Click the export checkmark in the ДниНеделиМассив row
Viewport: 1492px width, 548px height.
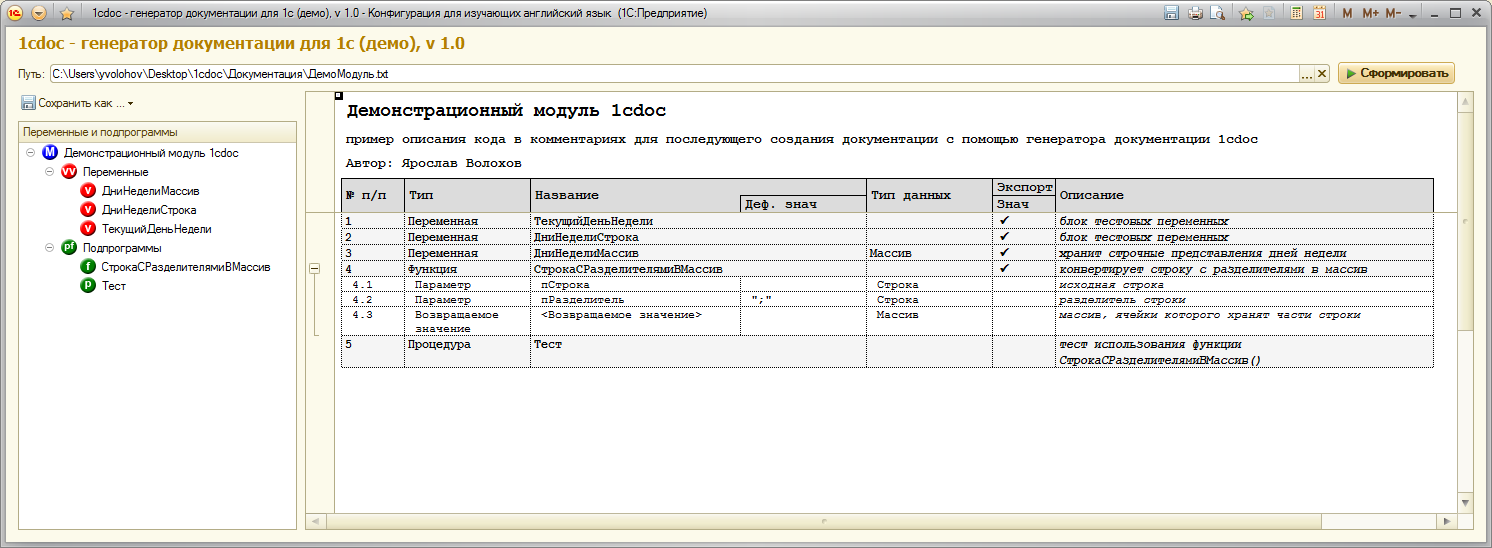[1004, 253]
